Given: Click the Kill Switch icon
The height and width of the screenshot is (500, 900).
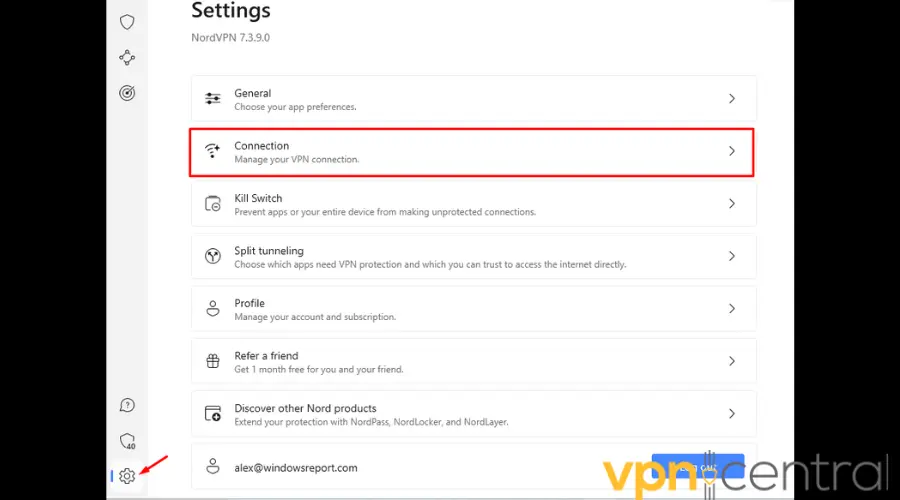Looking at the screenshot, I should (212, 204).
